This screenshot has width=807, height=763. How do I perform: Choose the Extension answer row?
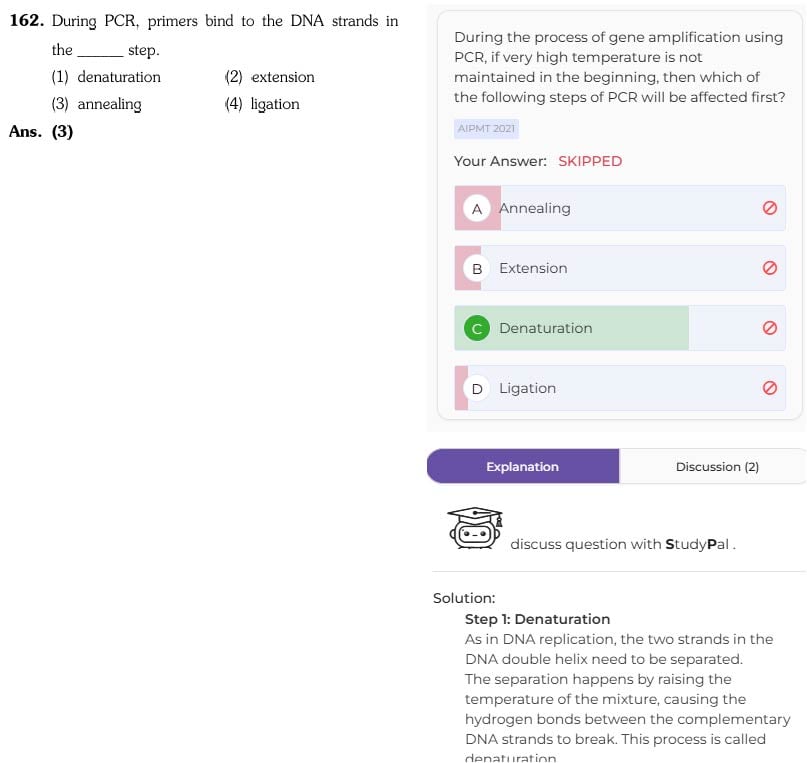tap(620, 268)
